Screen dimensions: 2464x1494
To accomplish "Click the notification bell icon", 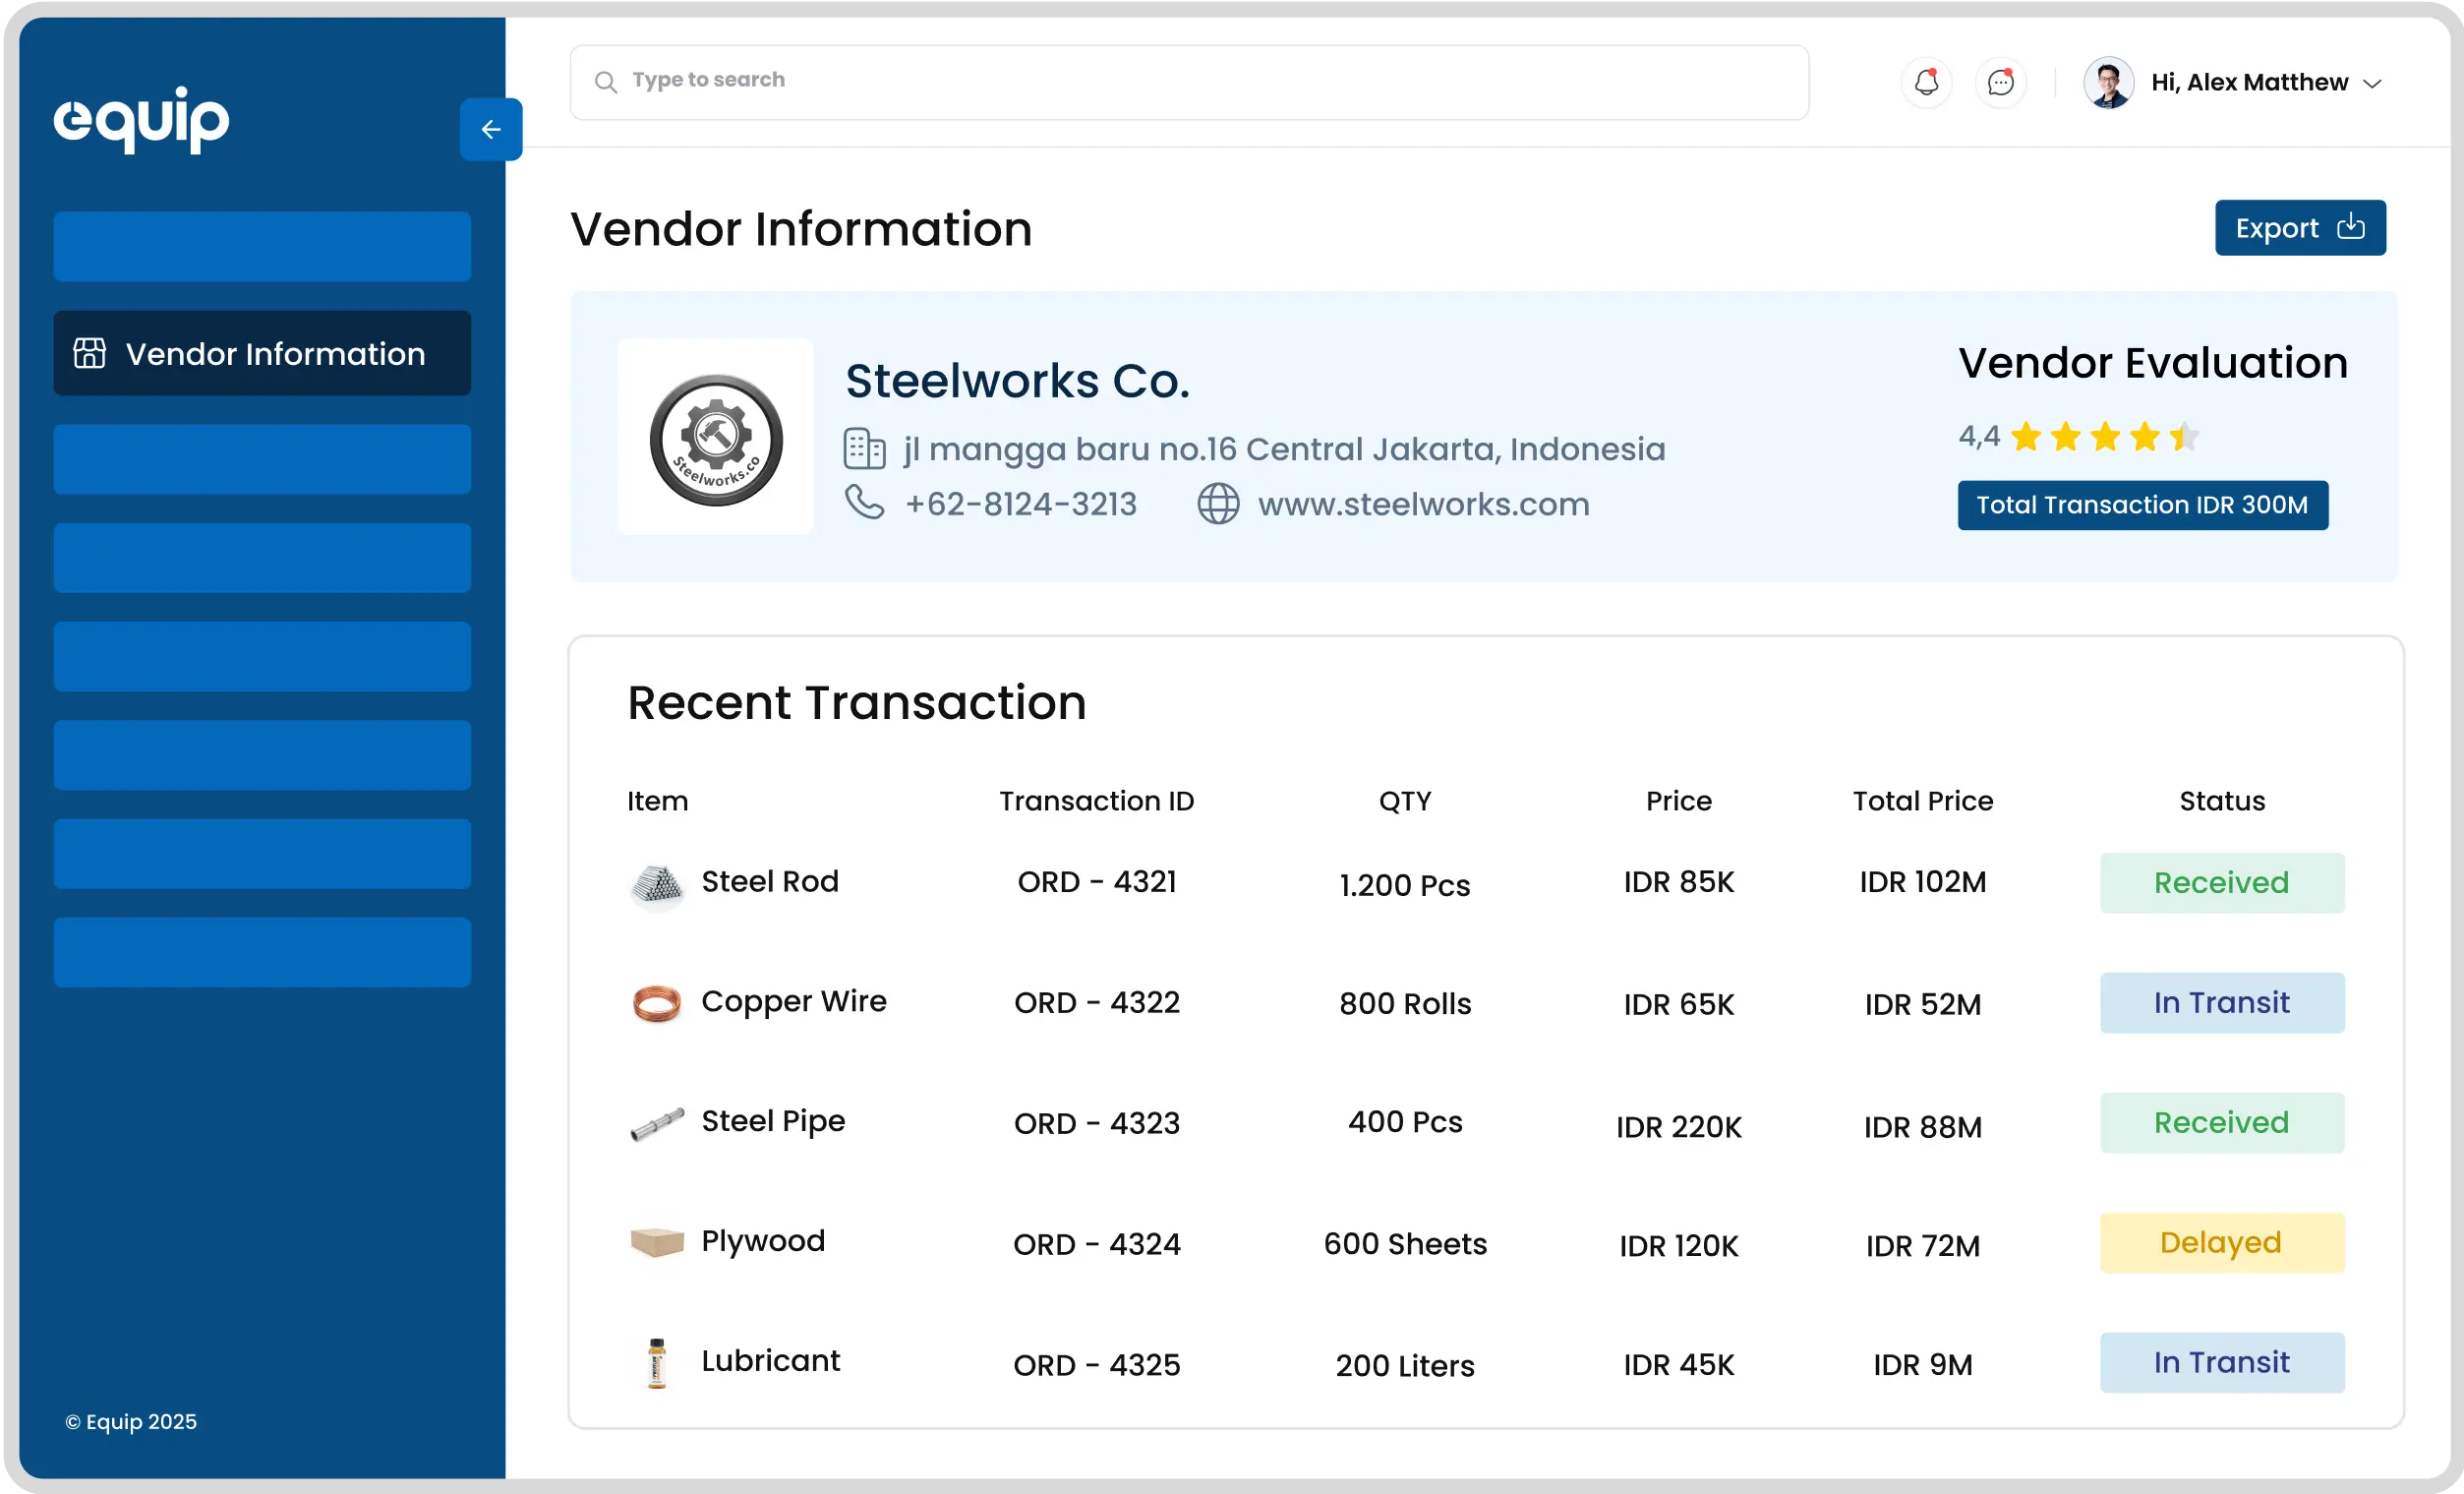I will pyautogui.click(x=1926, y=82).
